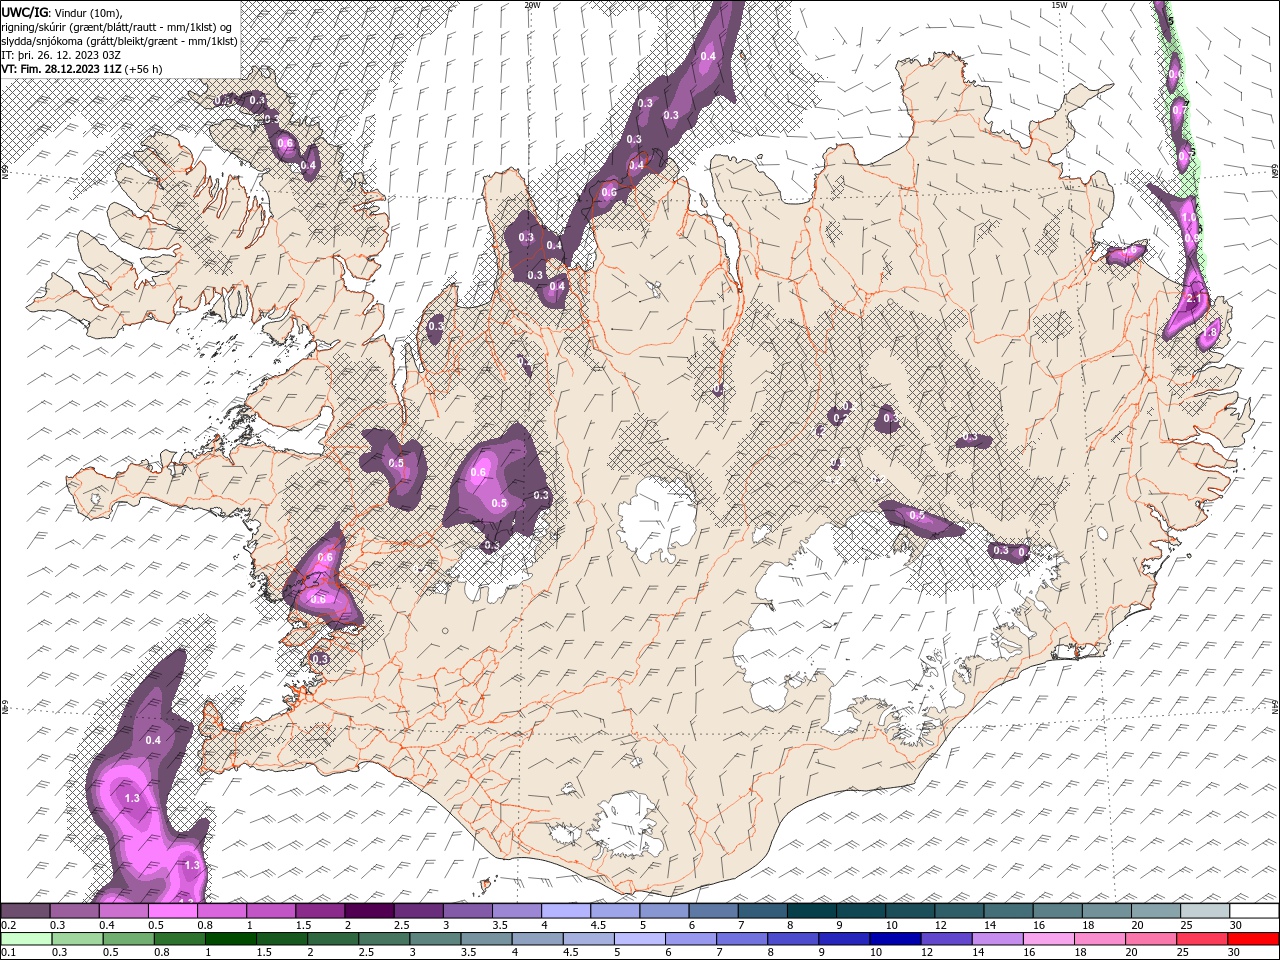
Task: Select the bright red swatch ending the rain scale
Action: [1254, 939]
